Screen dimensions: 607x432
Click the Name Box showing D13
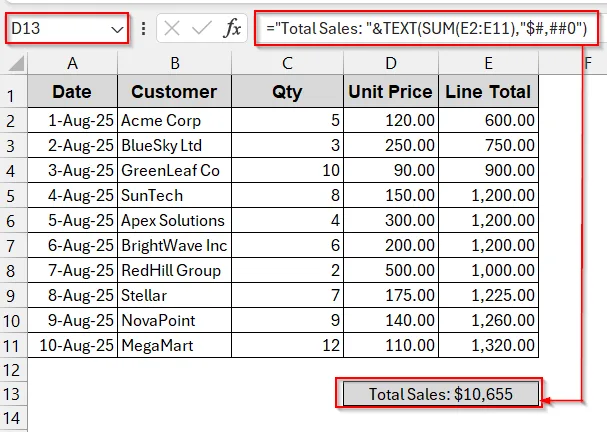pyautogui.click(x=67, y=28)
